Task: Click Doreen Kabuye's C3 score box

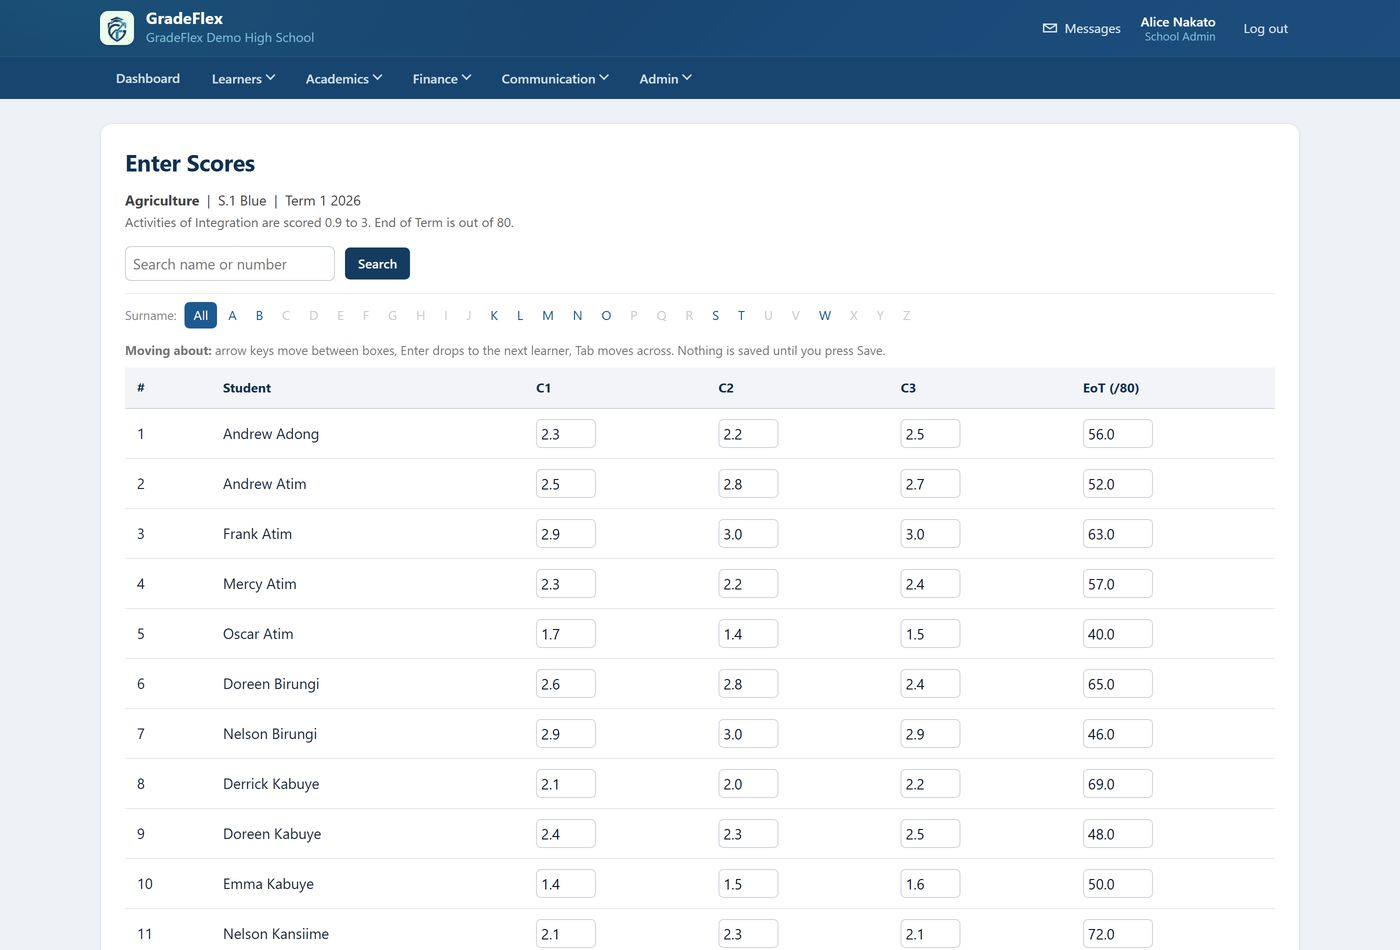Action: (930, 833)
